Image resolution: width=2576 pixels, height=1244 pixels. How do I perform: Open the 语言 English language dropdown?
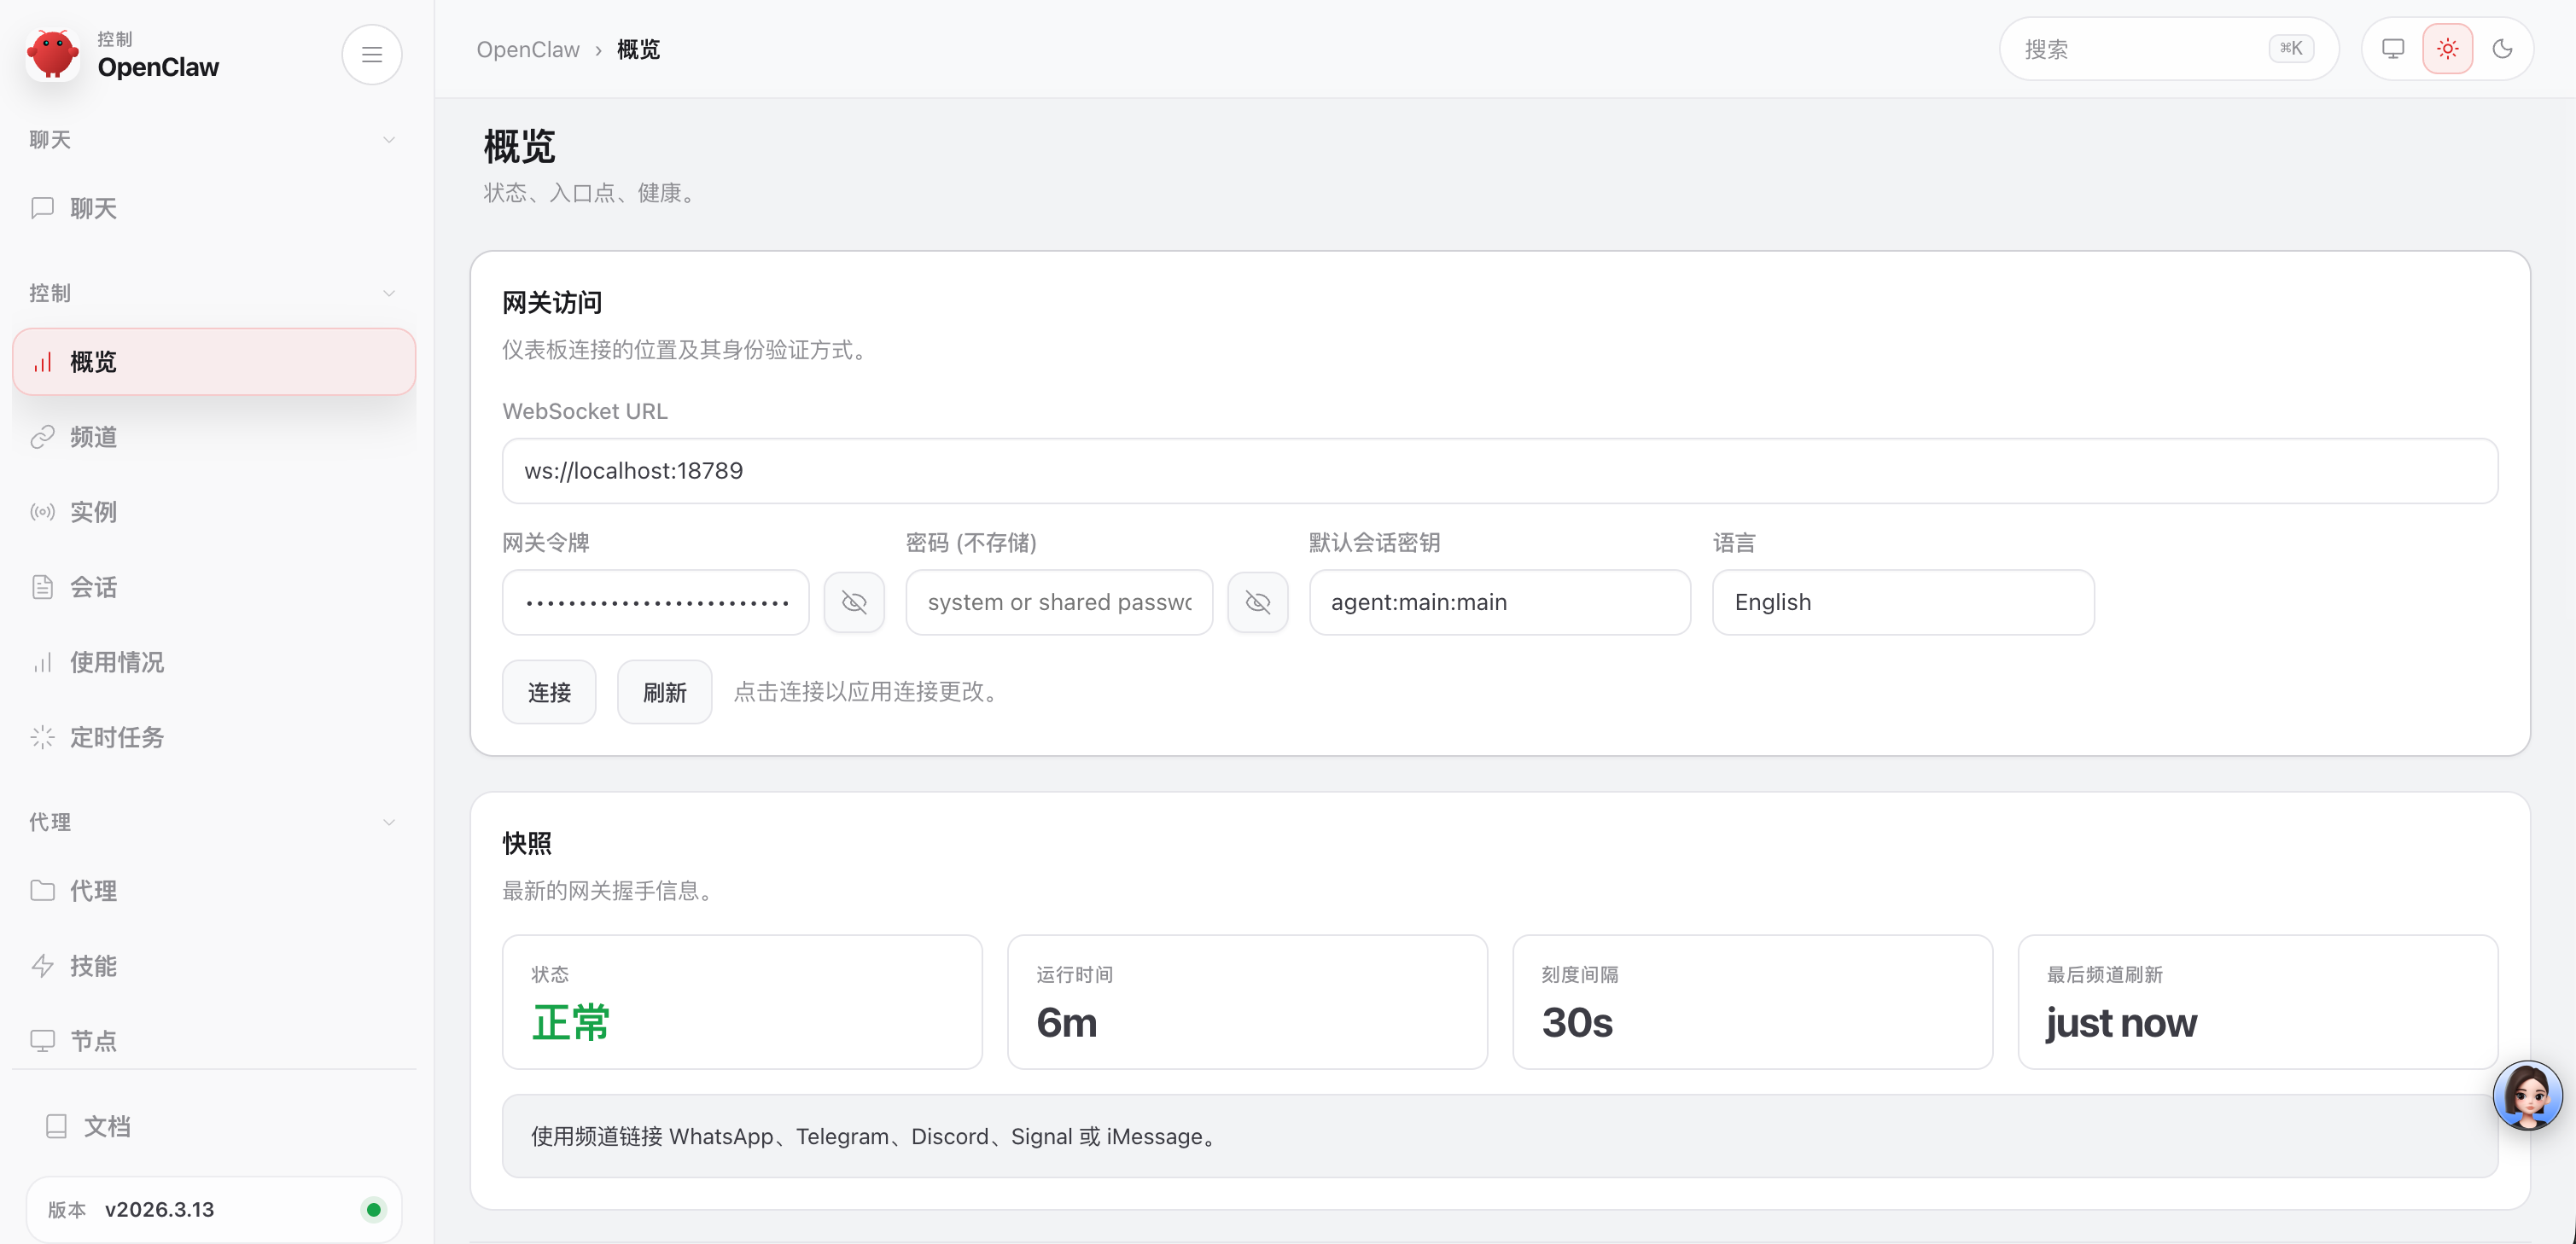(1902, 602)
